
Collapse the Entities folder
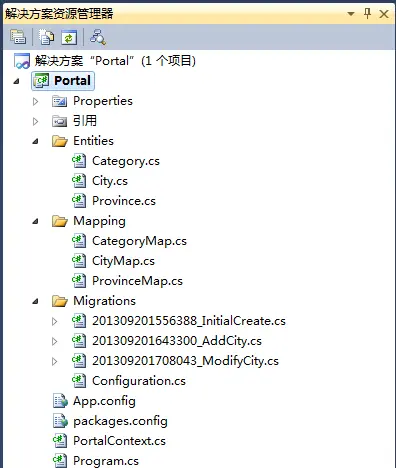(x=35, y=142)
